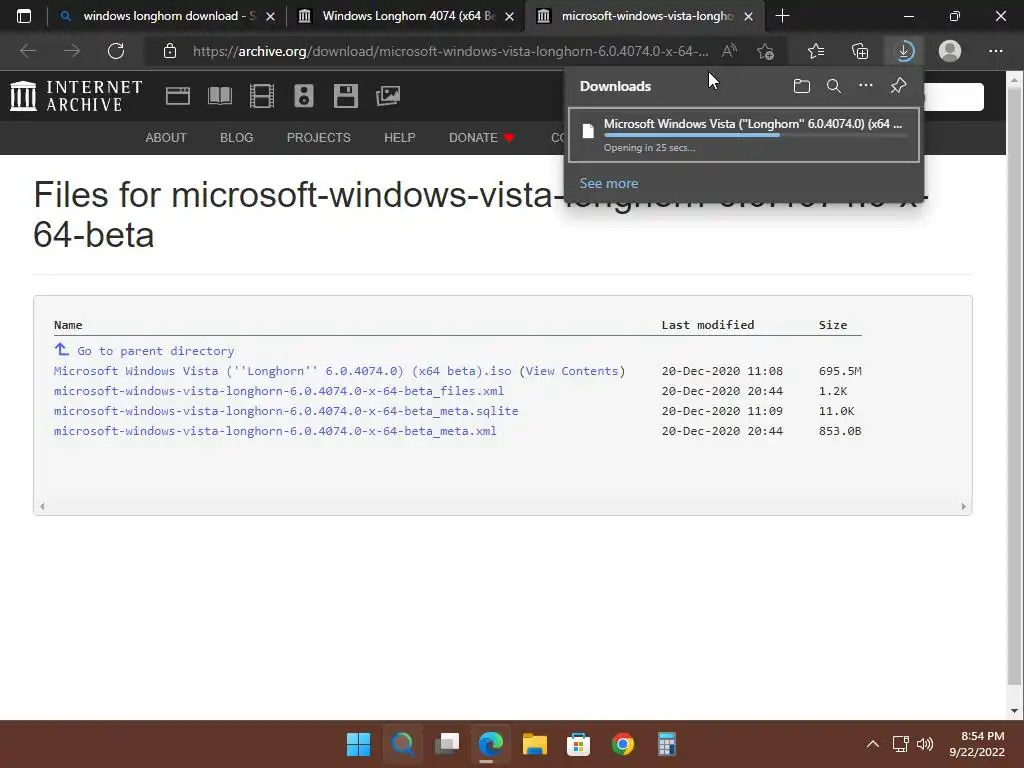Image resolution: width=1024 pixels, height=768 pixels.
Task: View site information lock icon
Action: tap(170, 51)
